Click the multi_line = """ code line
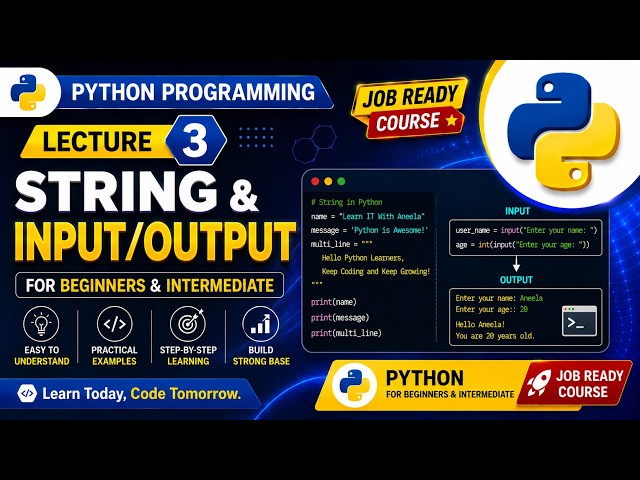Image resolution: width=640 pixels, height=480 pixels. click(341, 244)
